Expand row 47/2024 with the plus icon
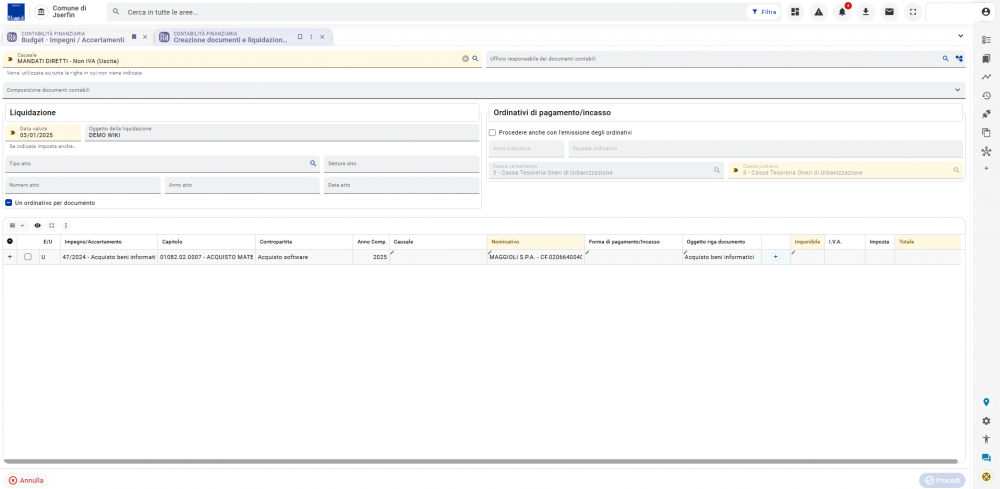 pyautogui.click(x=10, y=257)
